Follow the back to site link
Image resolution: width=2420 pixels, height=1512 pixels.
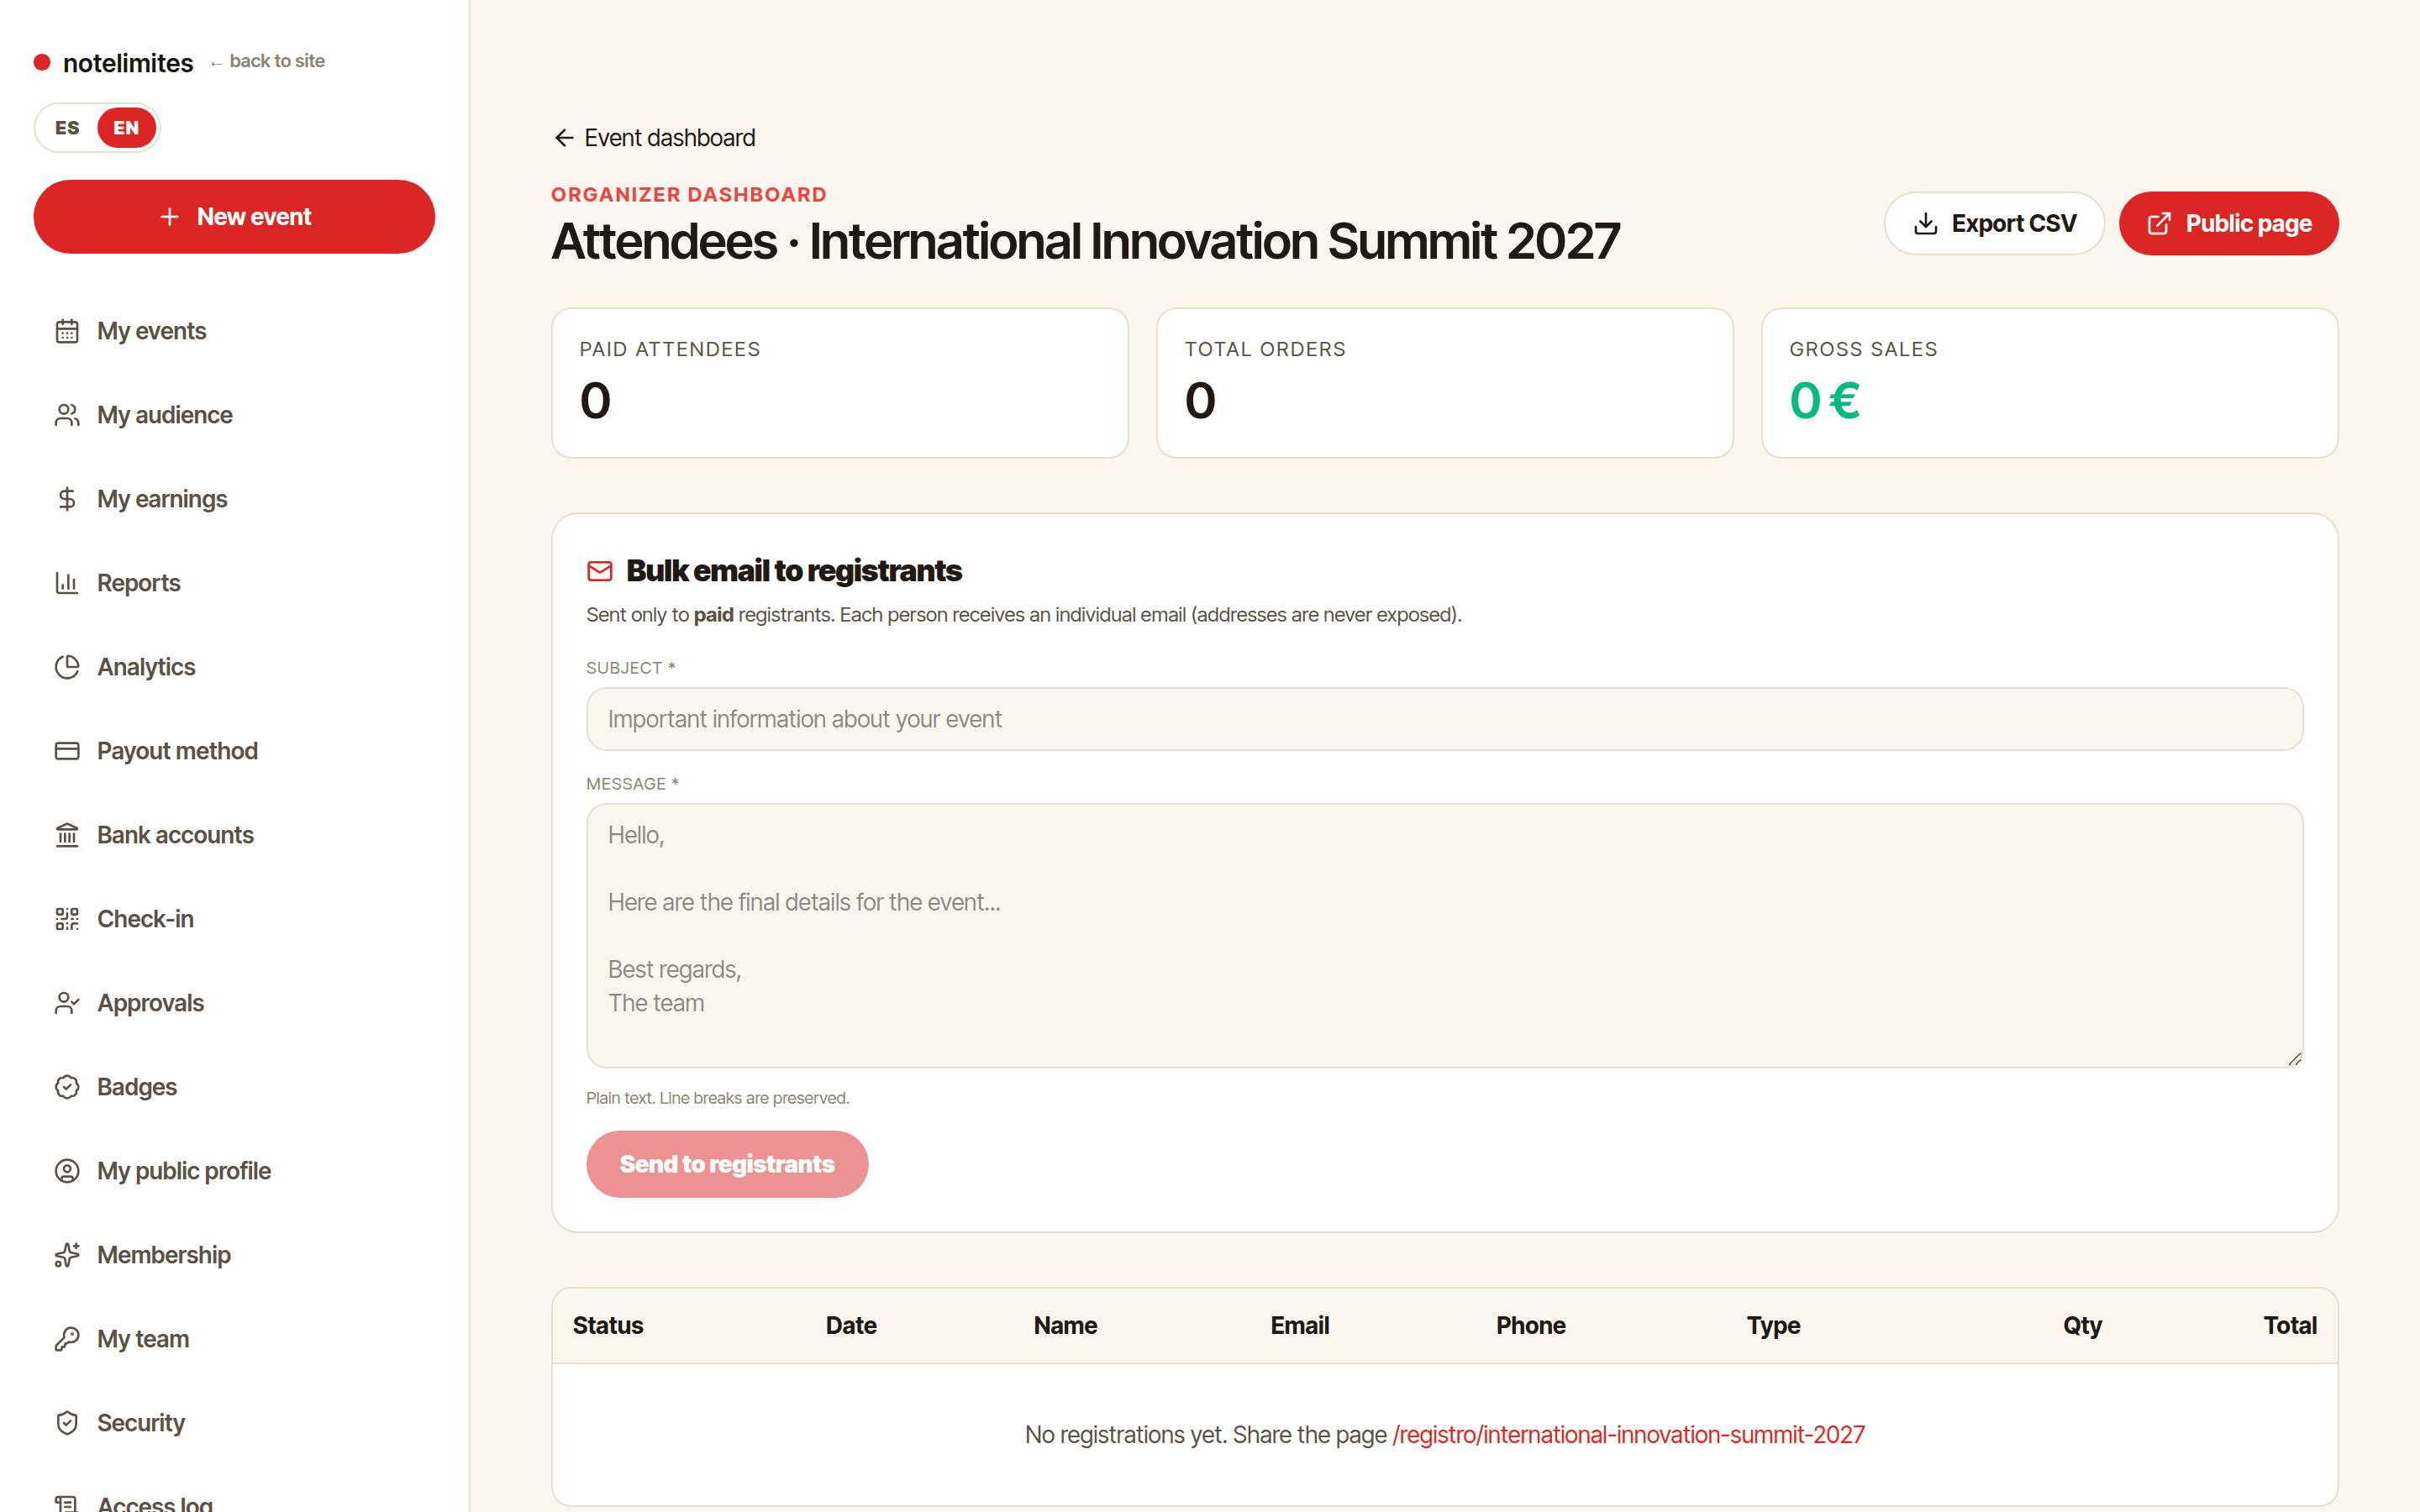click(268, 61)
